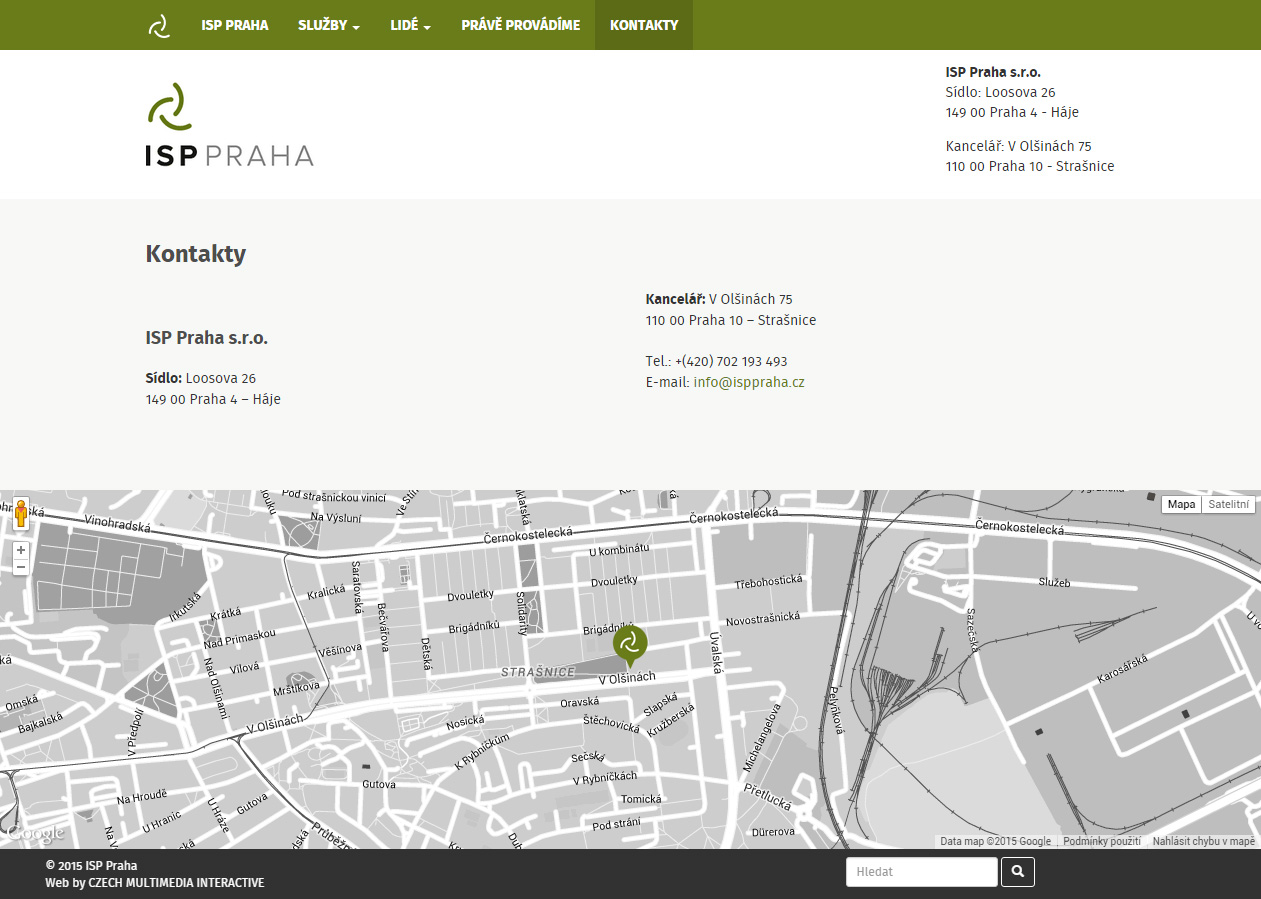Go to PRÁVĚ PROVÁDÍME page
Image resolution: width=1261 pixels, height=899 pixels.
[521, 25]
